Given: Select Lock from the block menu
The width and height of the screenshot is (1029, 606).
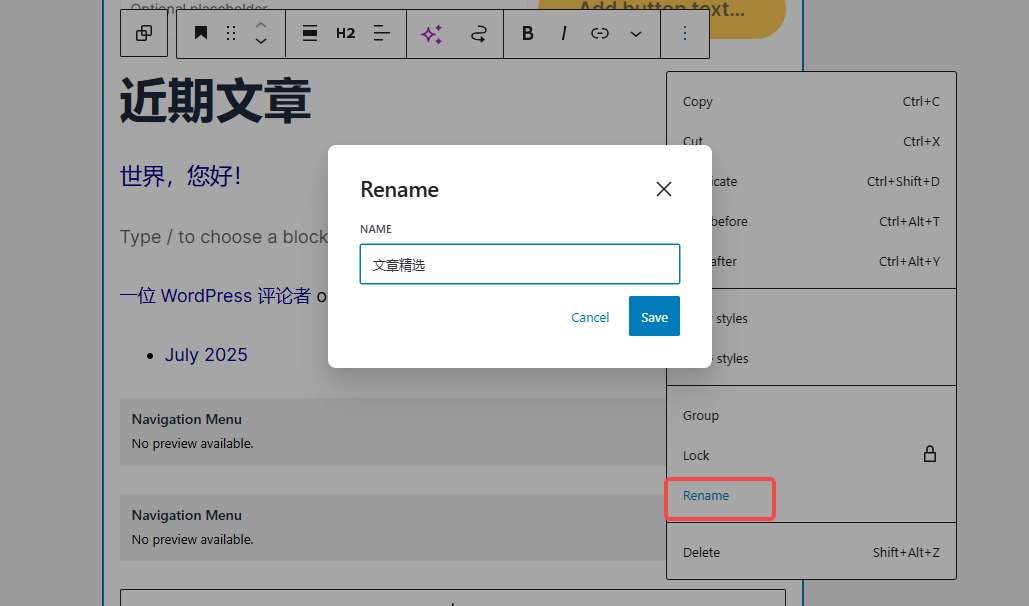Looking at the screenshot, I should 696,455.
